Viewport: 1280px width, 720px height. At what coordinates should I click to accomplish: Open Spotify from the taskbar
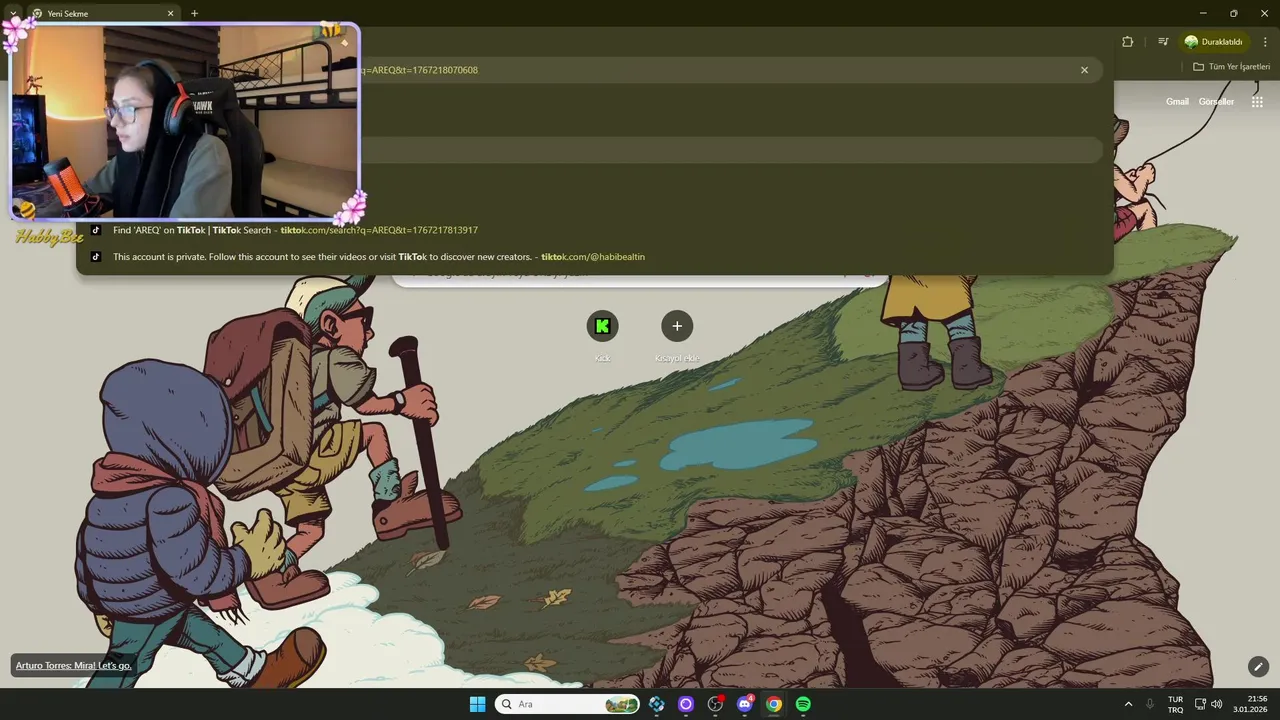tap(803, 704)
